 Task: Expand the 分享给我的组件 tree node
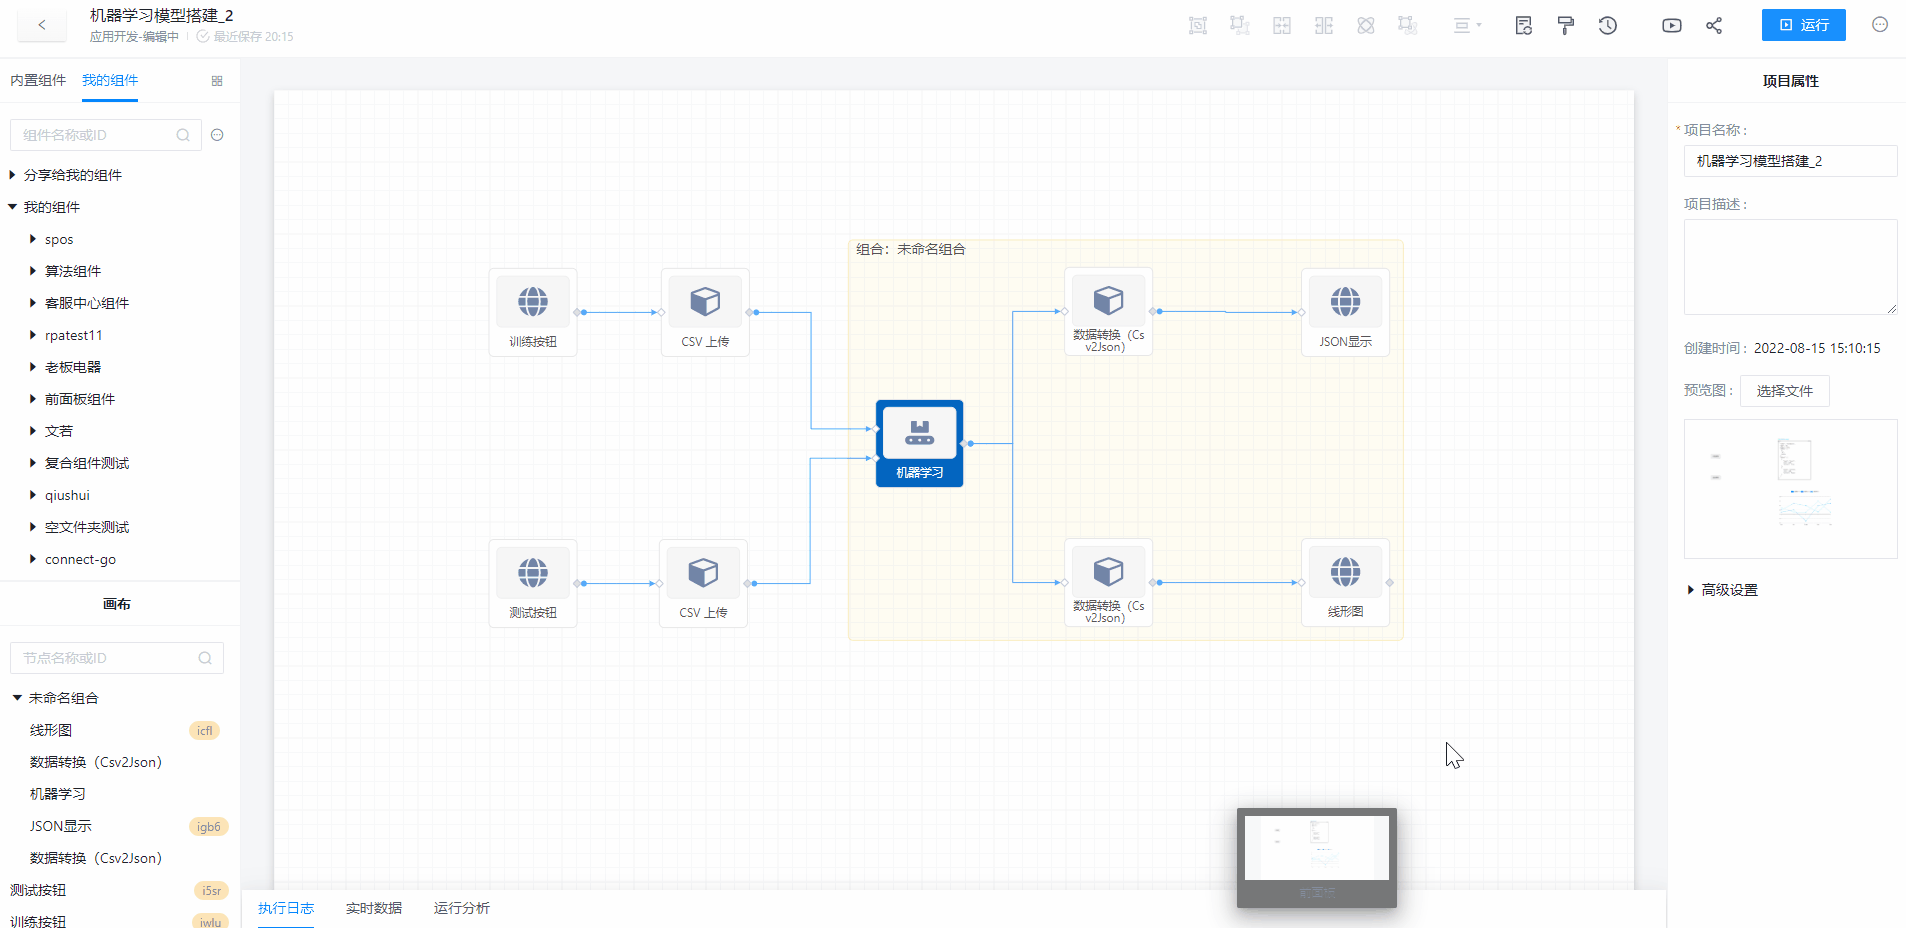(12, 175)
